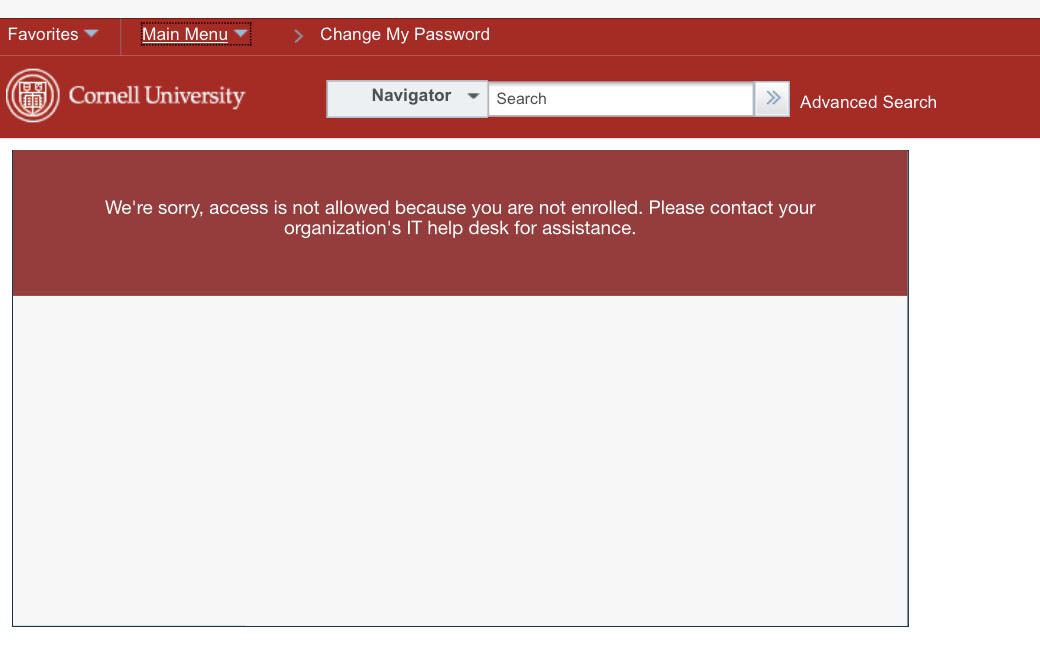Viewport: 1040px width, 647px height.
Task: Open the Main Menu
Action: pyautogui.click(x=185, y=35)
